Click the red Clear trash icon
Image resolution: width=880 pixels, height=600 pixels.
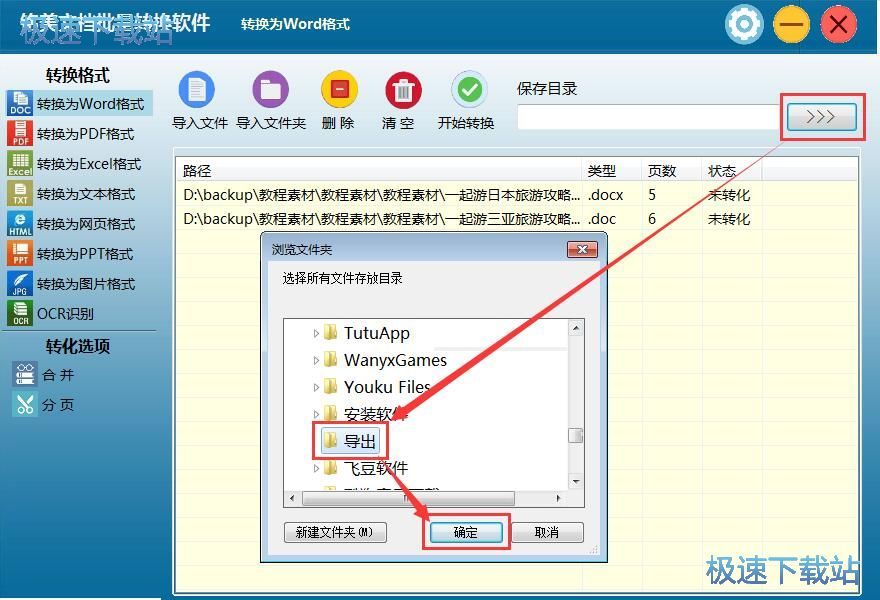pyautogui.click(x=403, y=90)
